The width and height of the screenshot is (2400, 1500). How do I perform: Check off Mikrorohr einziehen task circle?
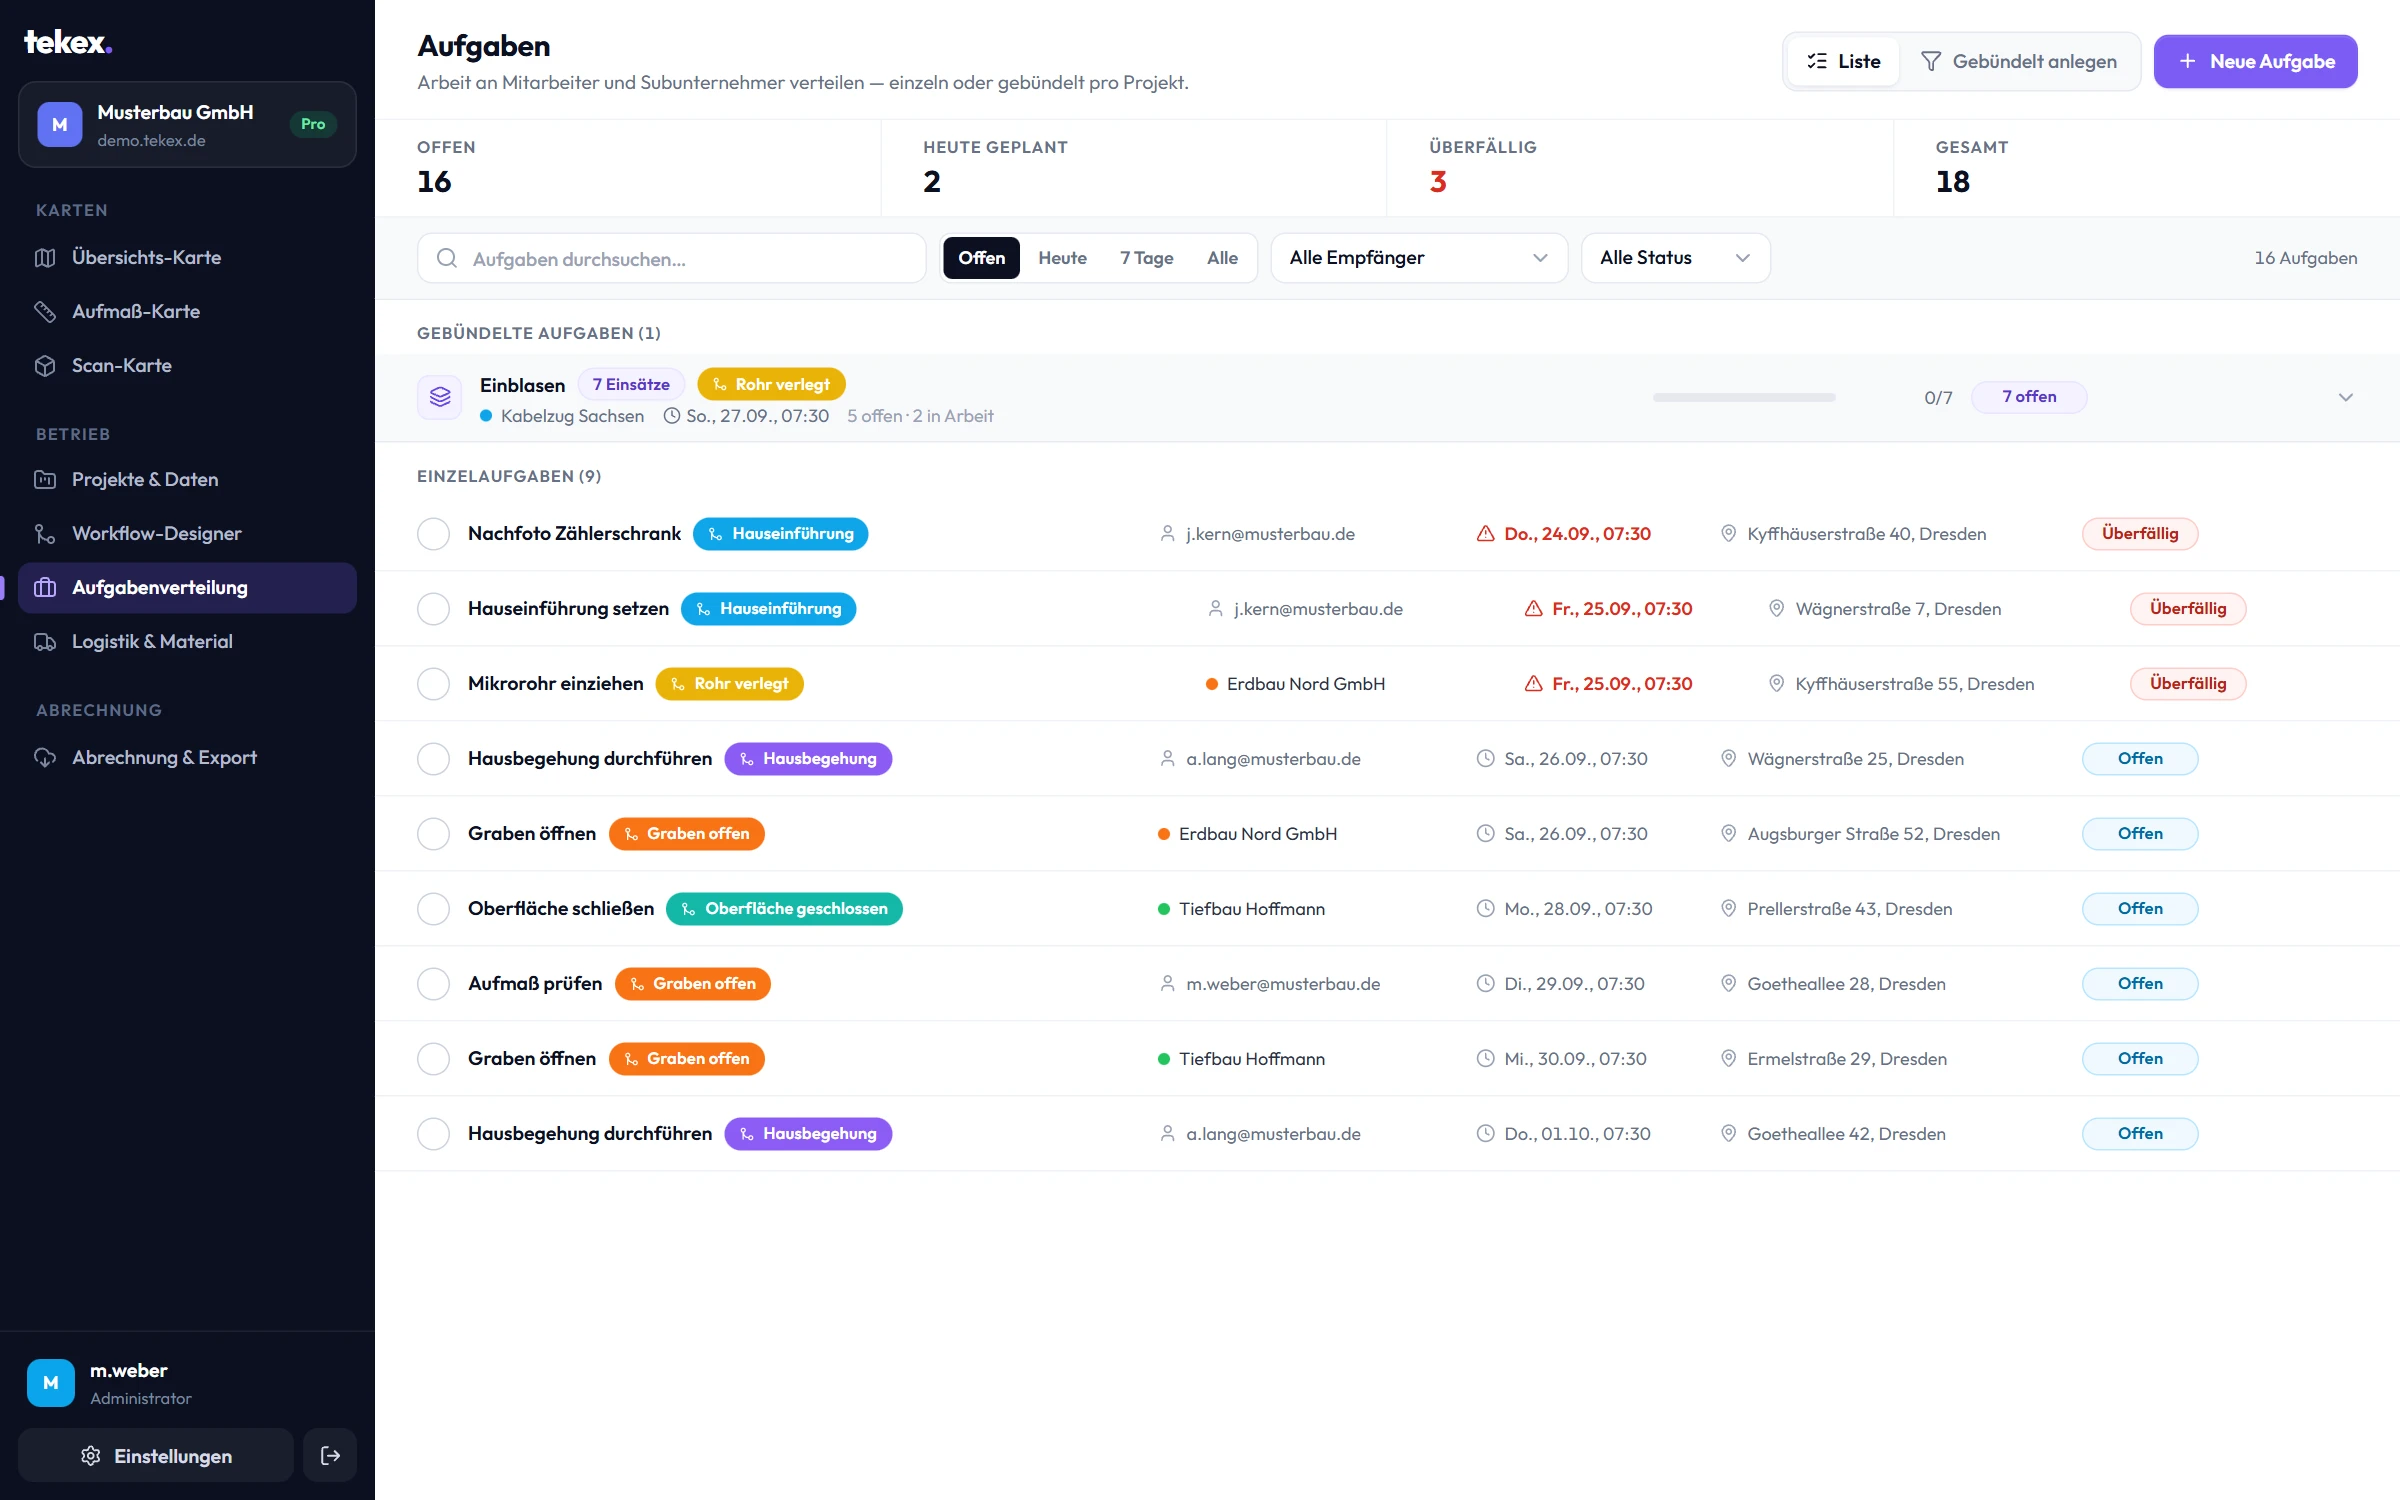tap(433, 684)
